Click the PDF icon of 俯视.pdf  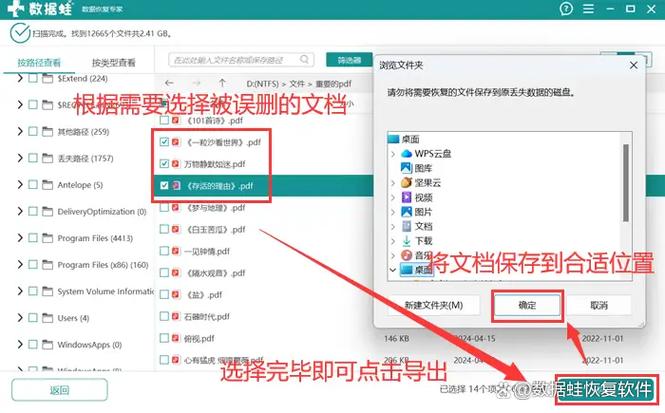176,338
